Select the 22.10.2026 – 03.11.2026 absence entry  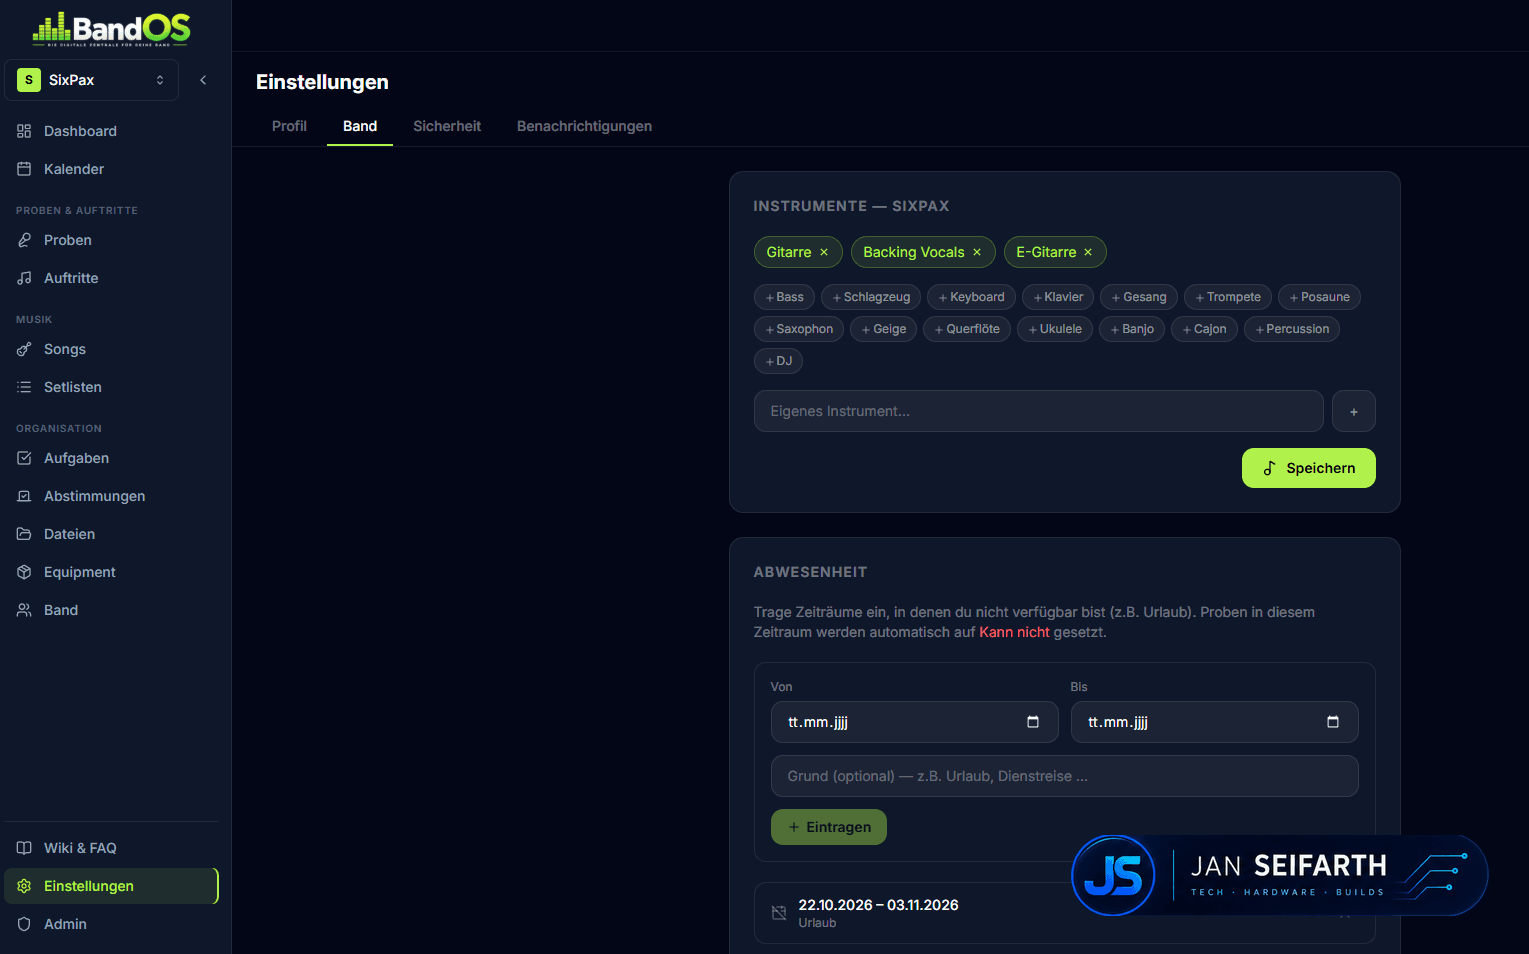click(x=1064, y=913)
